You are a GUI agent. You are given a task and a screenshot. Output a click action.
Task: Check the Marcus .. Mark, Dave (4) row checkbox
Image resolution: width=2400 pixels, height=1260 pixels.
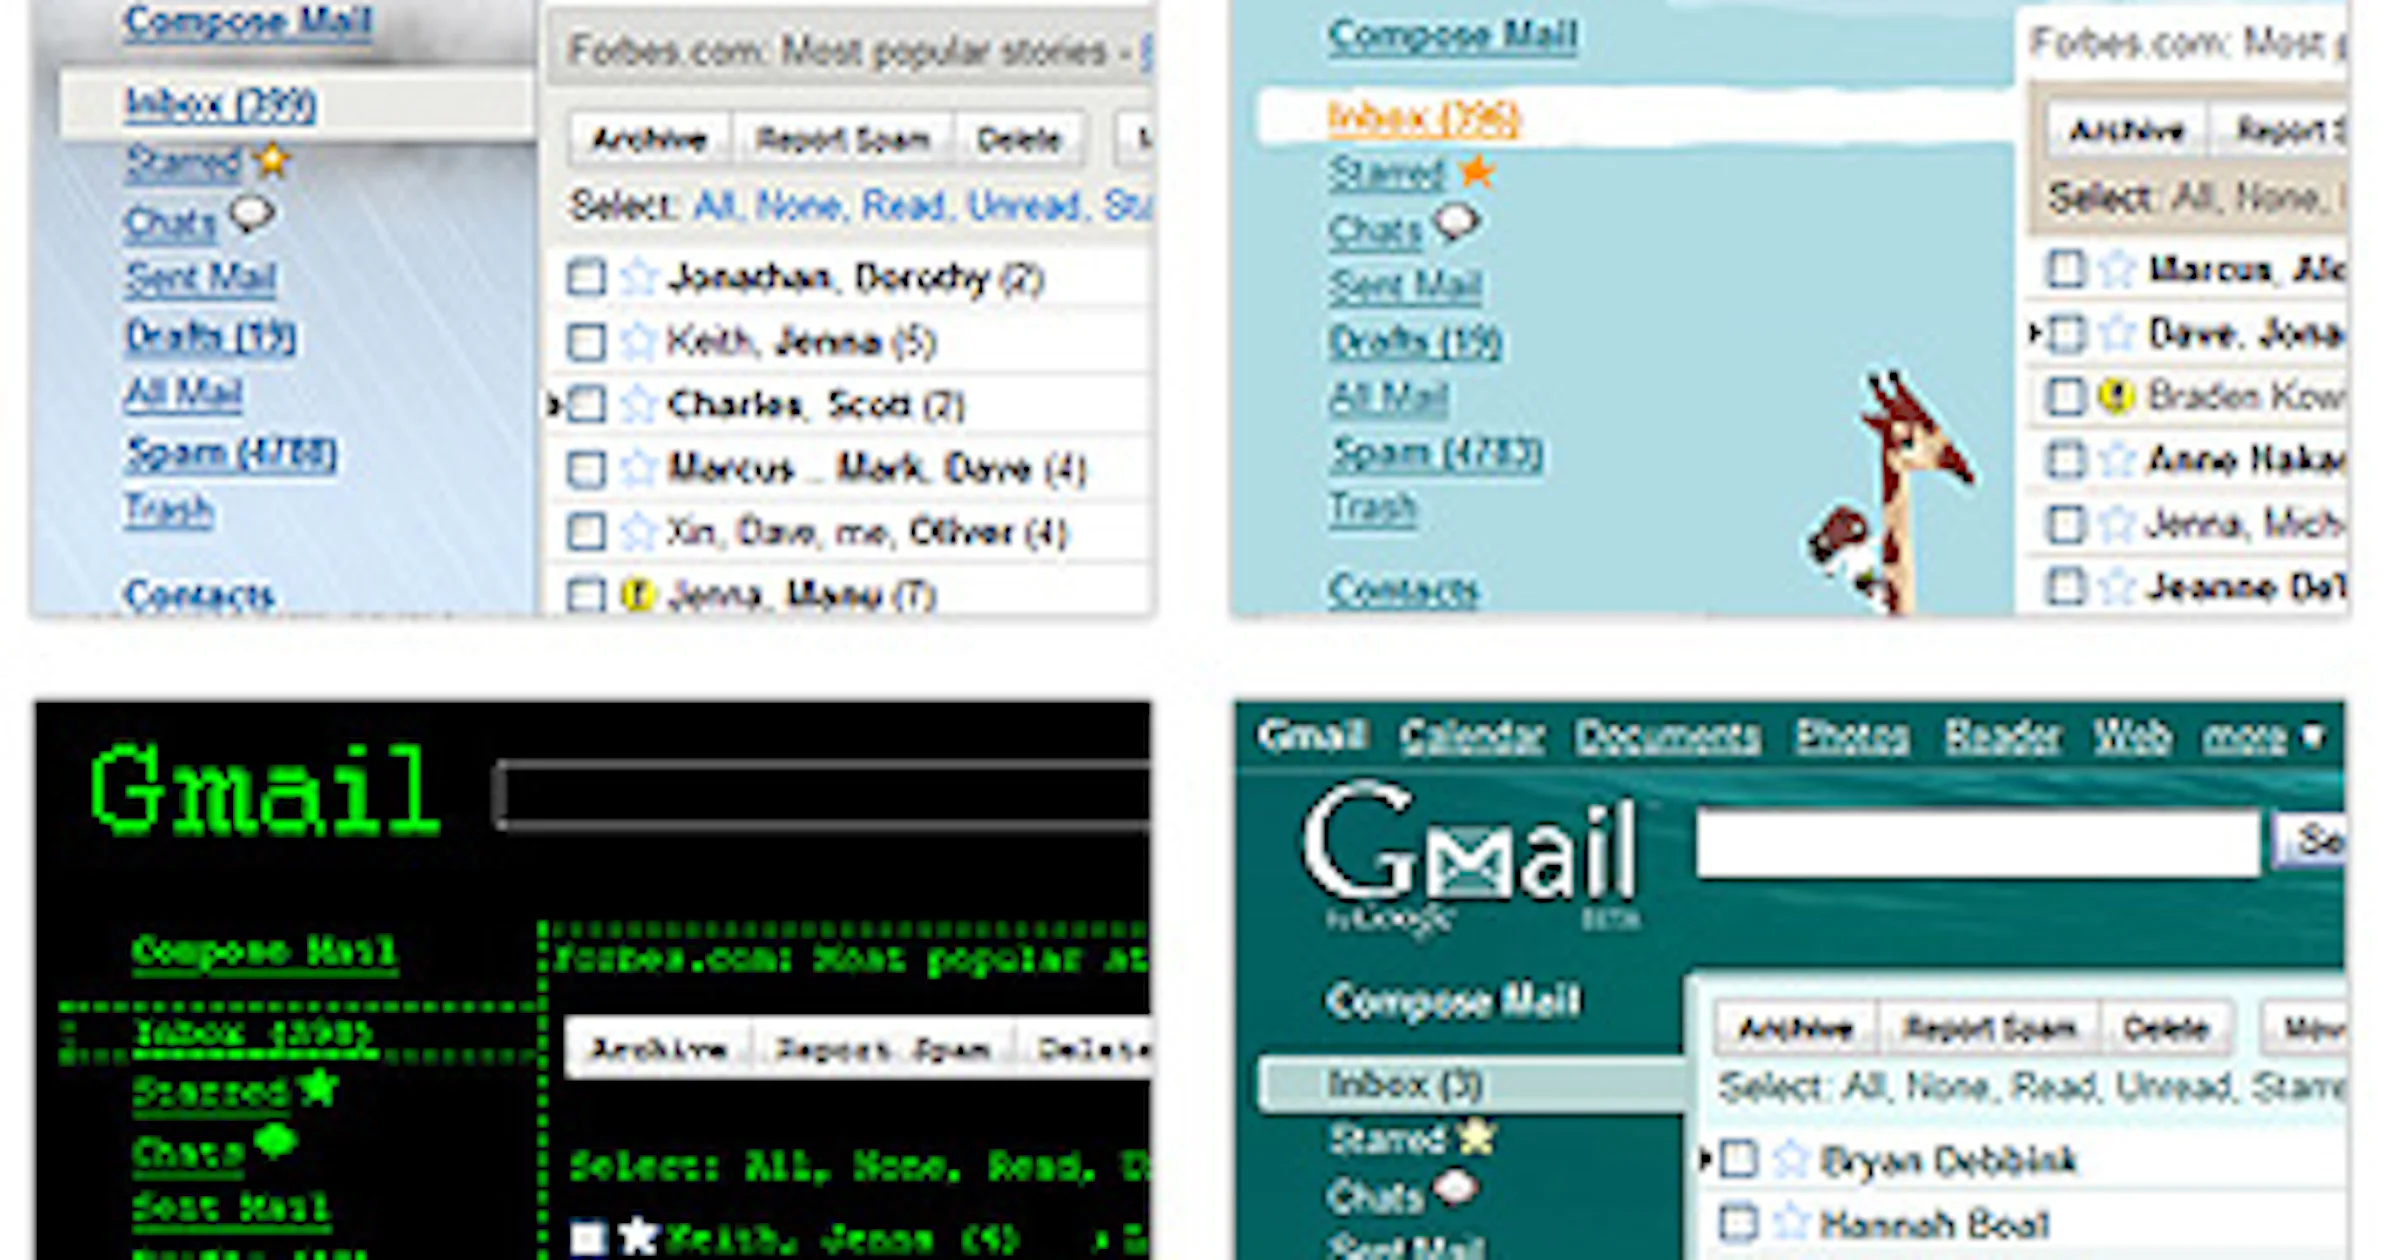pyautogui.click(x=586, y=468)
